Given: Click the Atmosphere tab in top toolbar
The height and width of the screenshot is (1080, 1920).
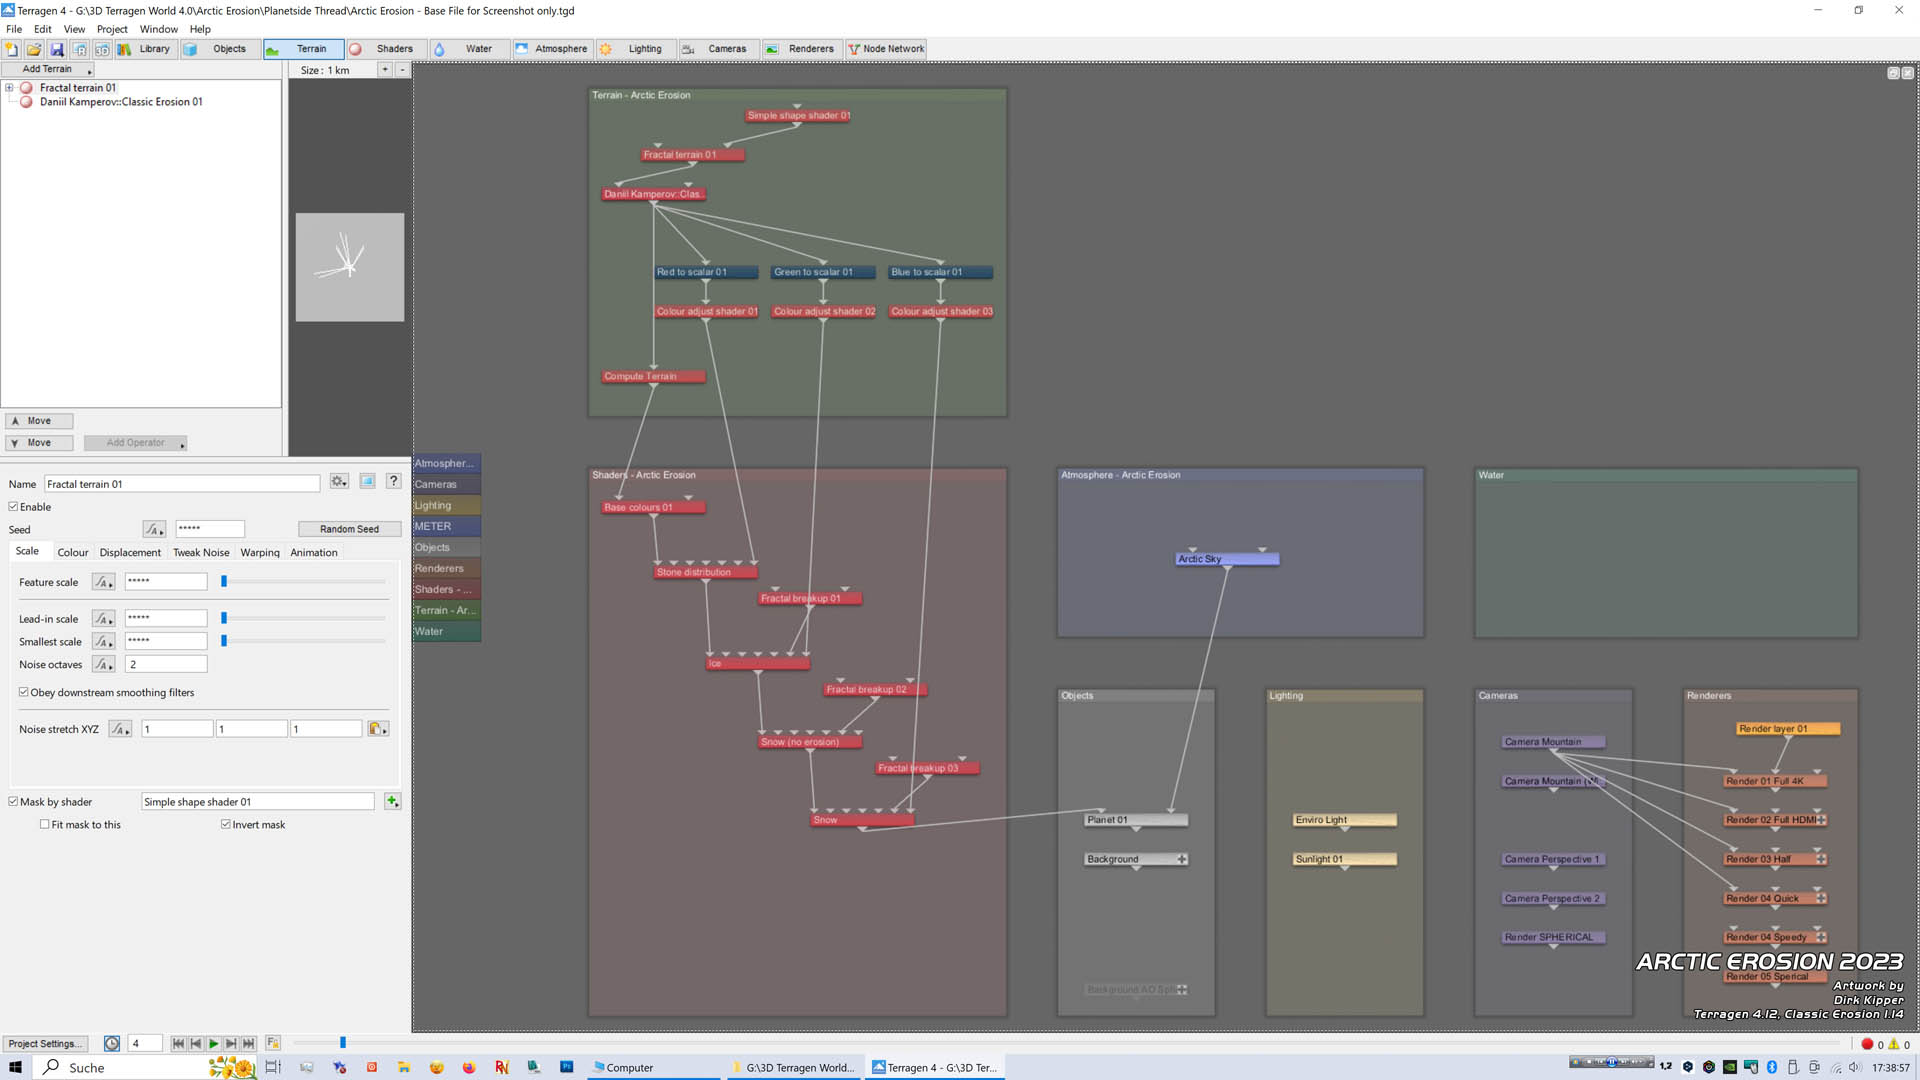Looking at the screenshot, I should [560, 49].
